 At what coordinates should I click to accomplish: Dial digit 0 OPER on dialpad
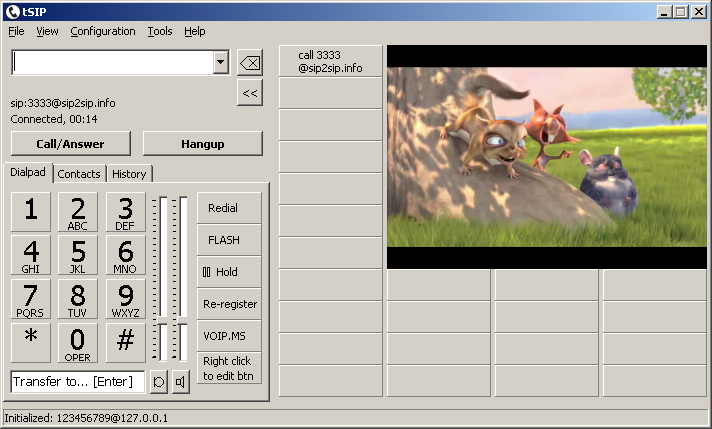[x=78, y=343]
